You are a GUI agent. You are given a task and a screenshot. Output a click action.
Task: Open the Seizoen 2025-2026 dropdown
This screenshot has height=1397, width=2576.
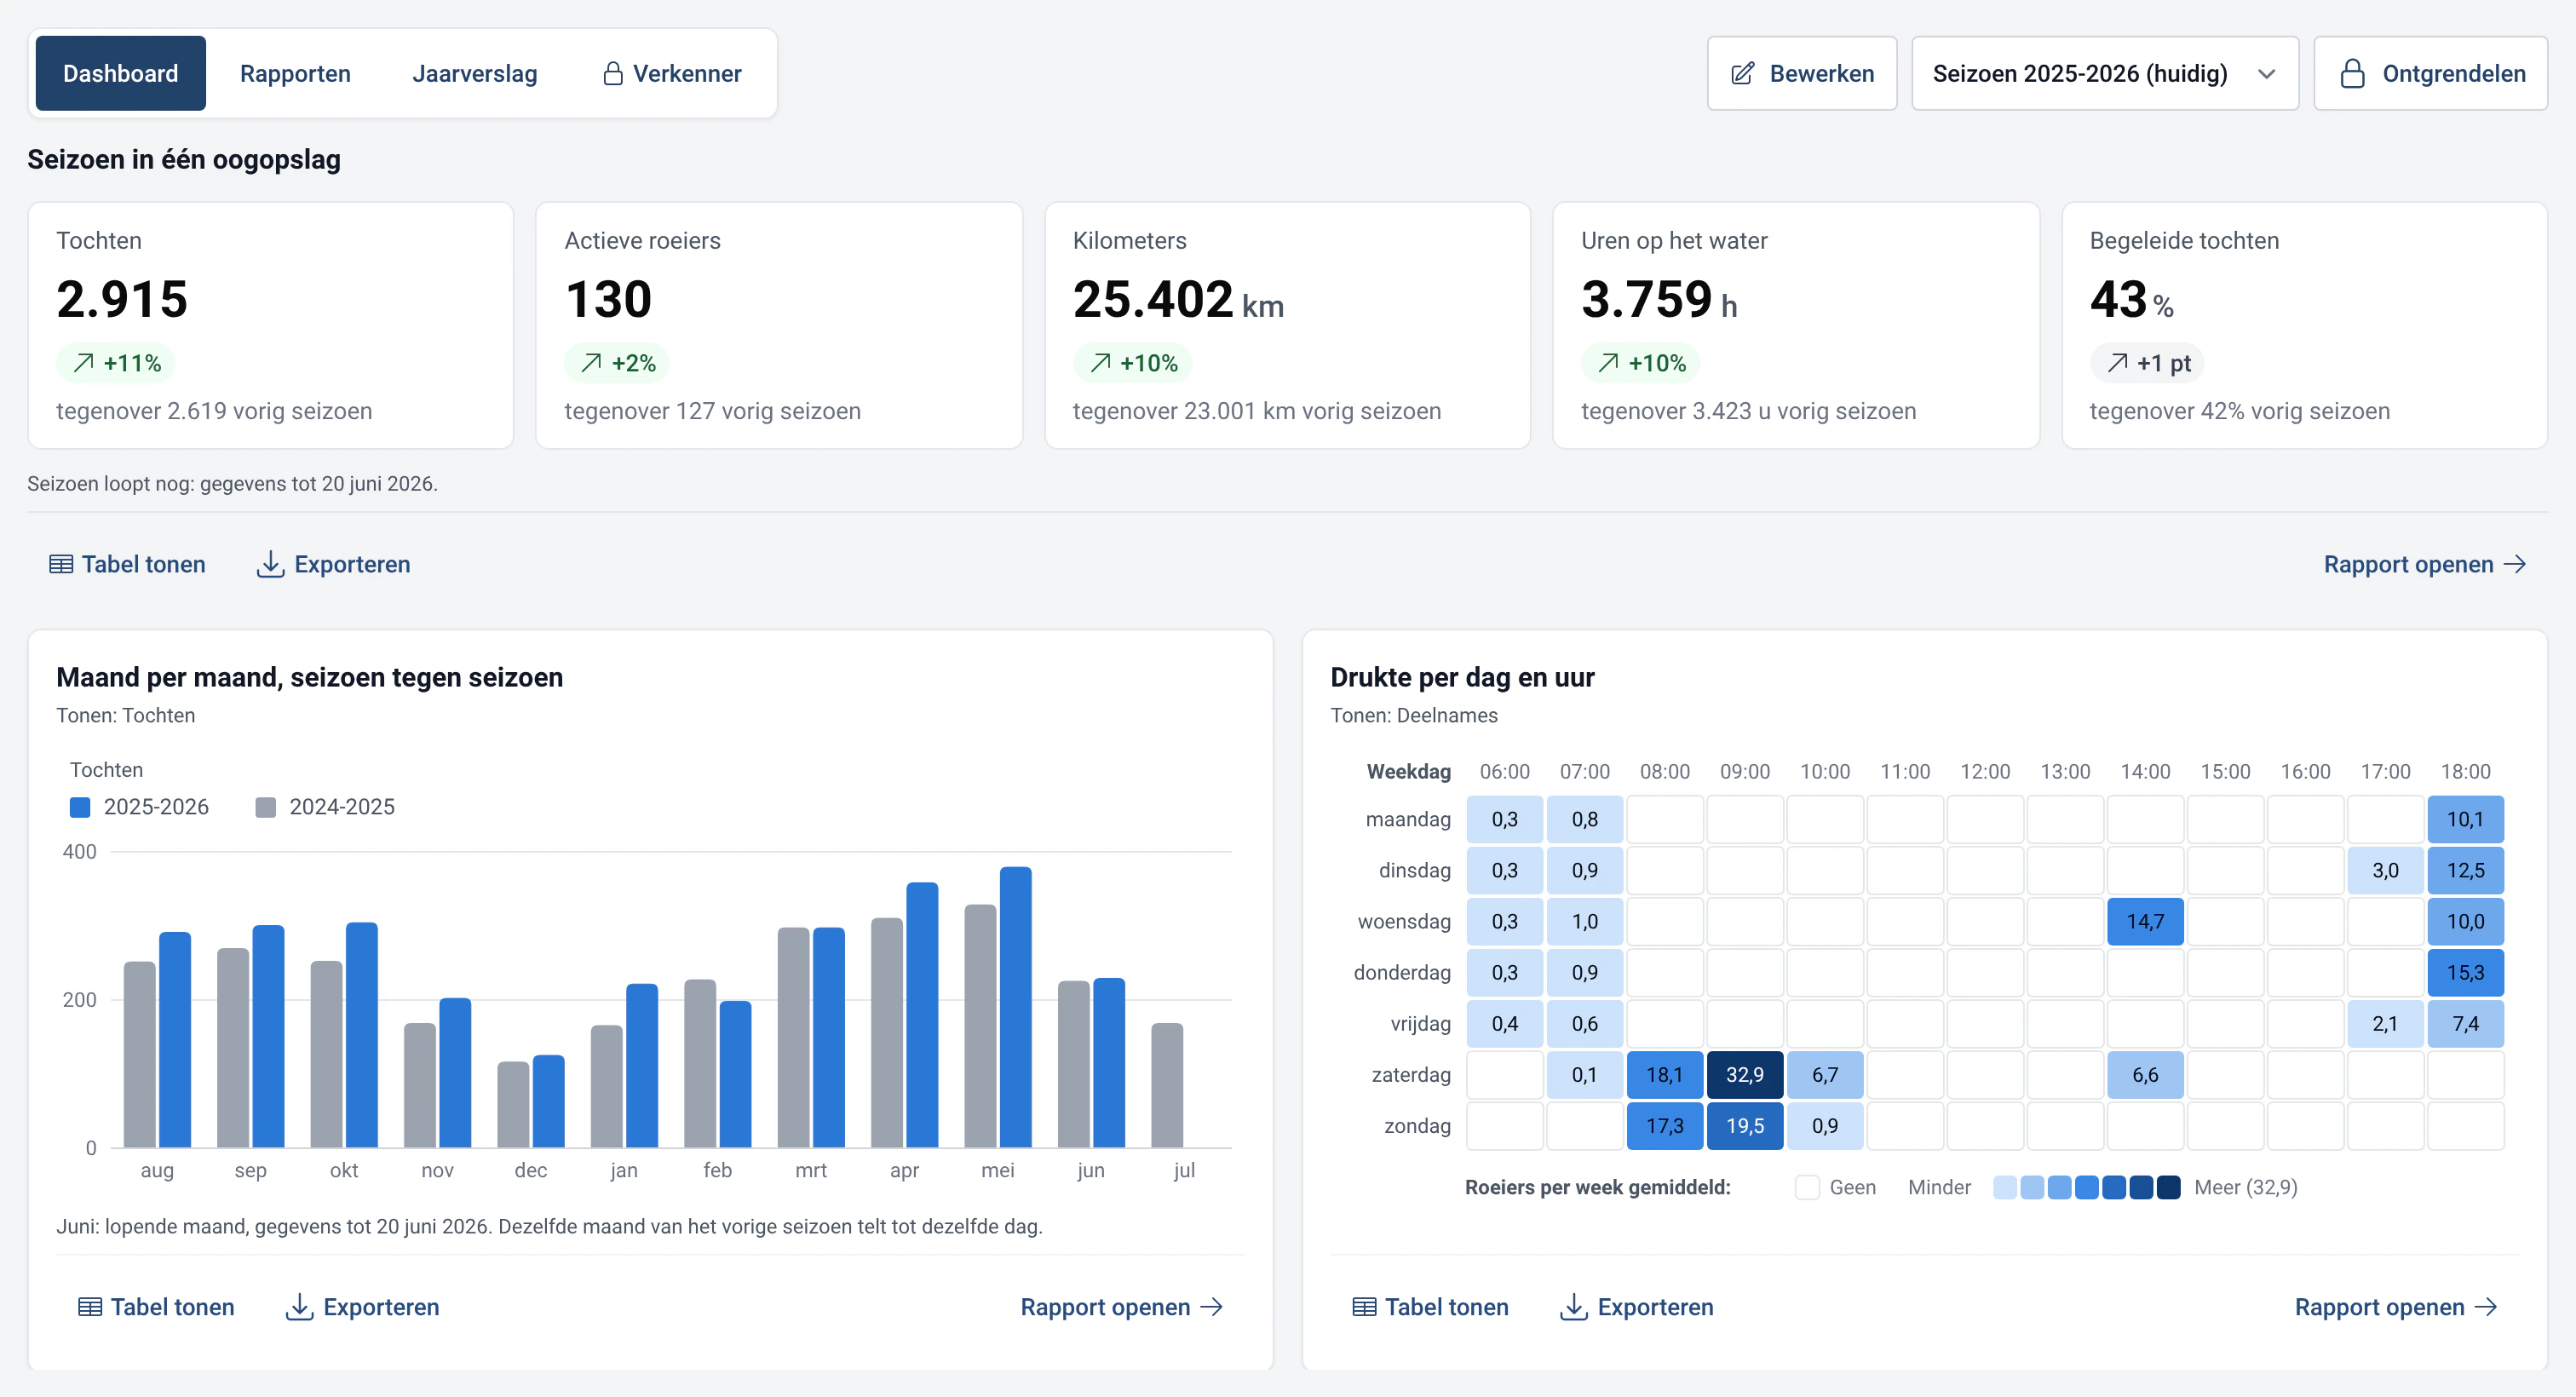coord(2104,74)
